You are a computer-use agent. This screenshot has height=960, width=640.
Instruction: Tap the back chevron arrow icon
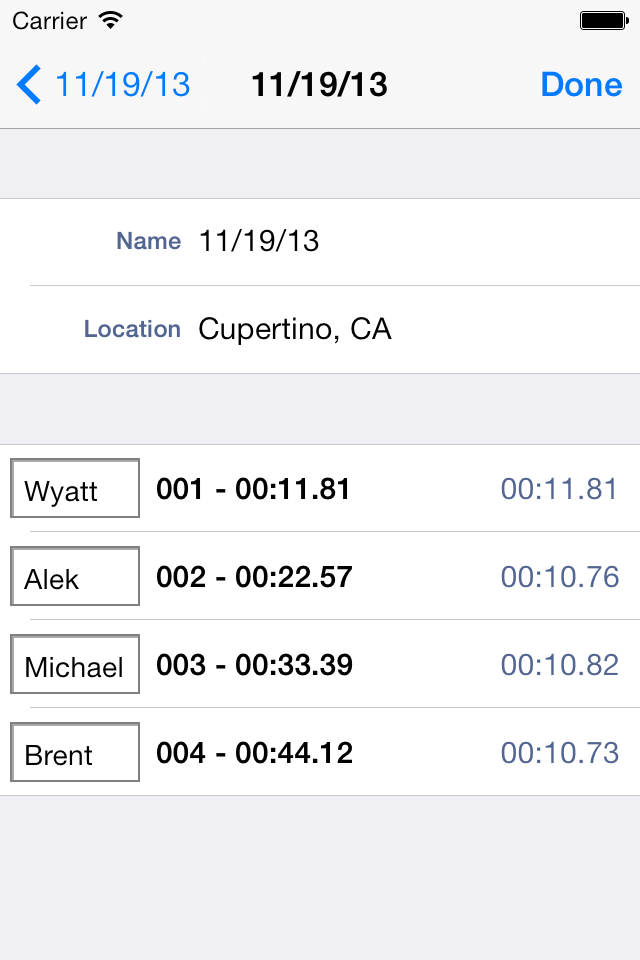click(29, 84)
